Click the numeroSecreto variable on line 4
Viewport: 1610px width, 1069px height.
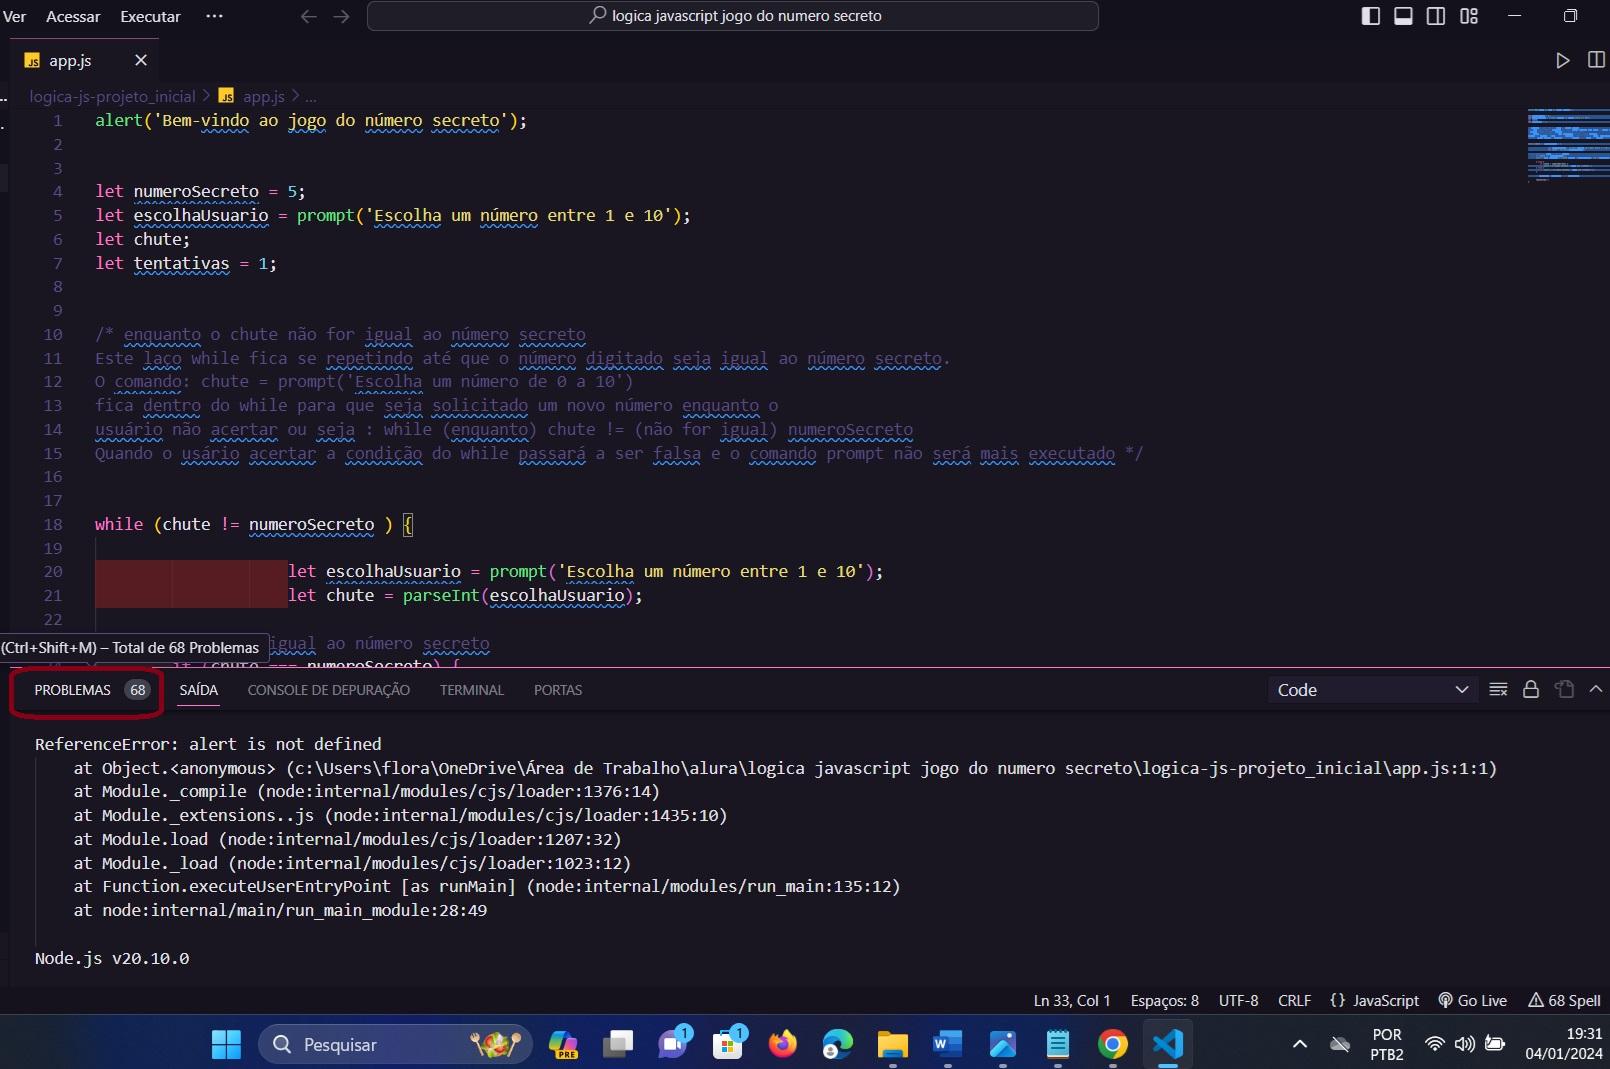(x=196, y=192)
